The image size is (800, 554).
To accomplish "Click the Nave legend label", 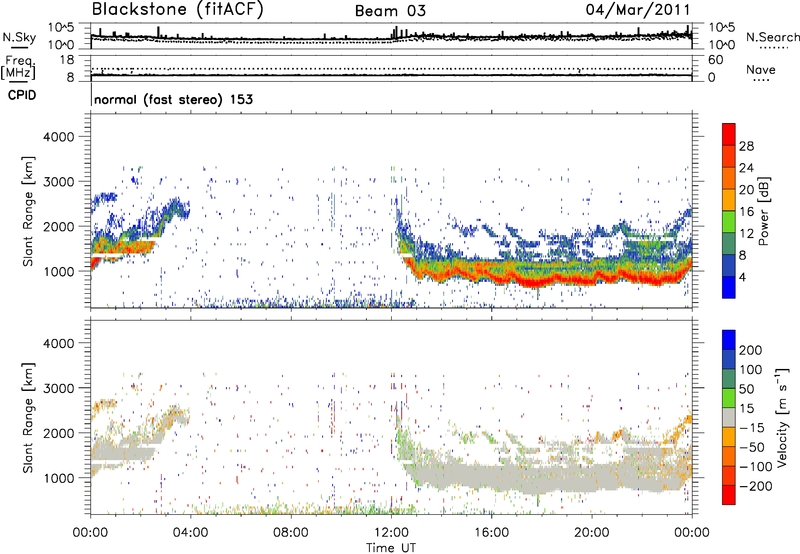I will click(x=767, y=69).
